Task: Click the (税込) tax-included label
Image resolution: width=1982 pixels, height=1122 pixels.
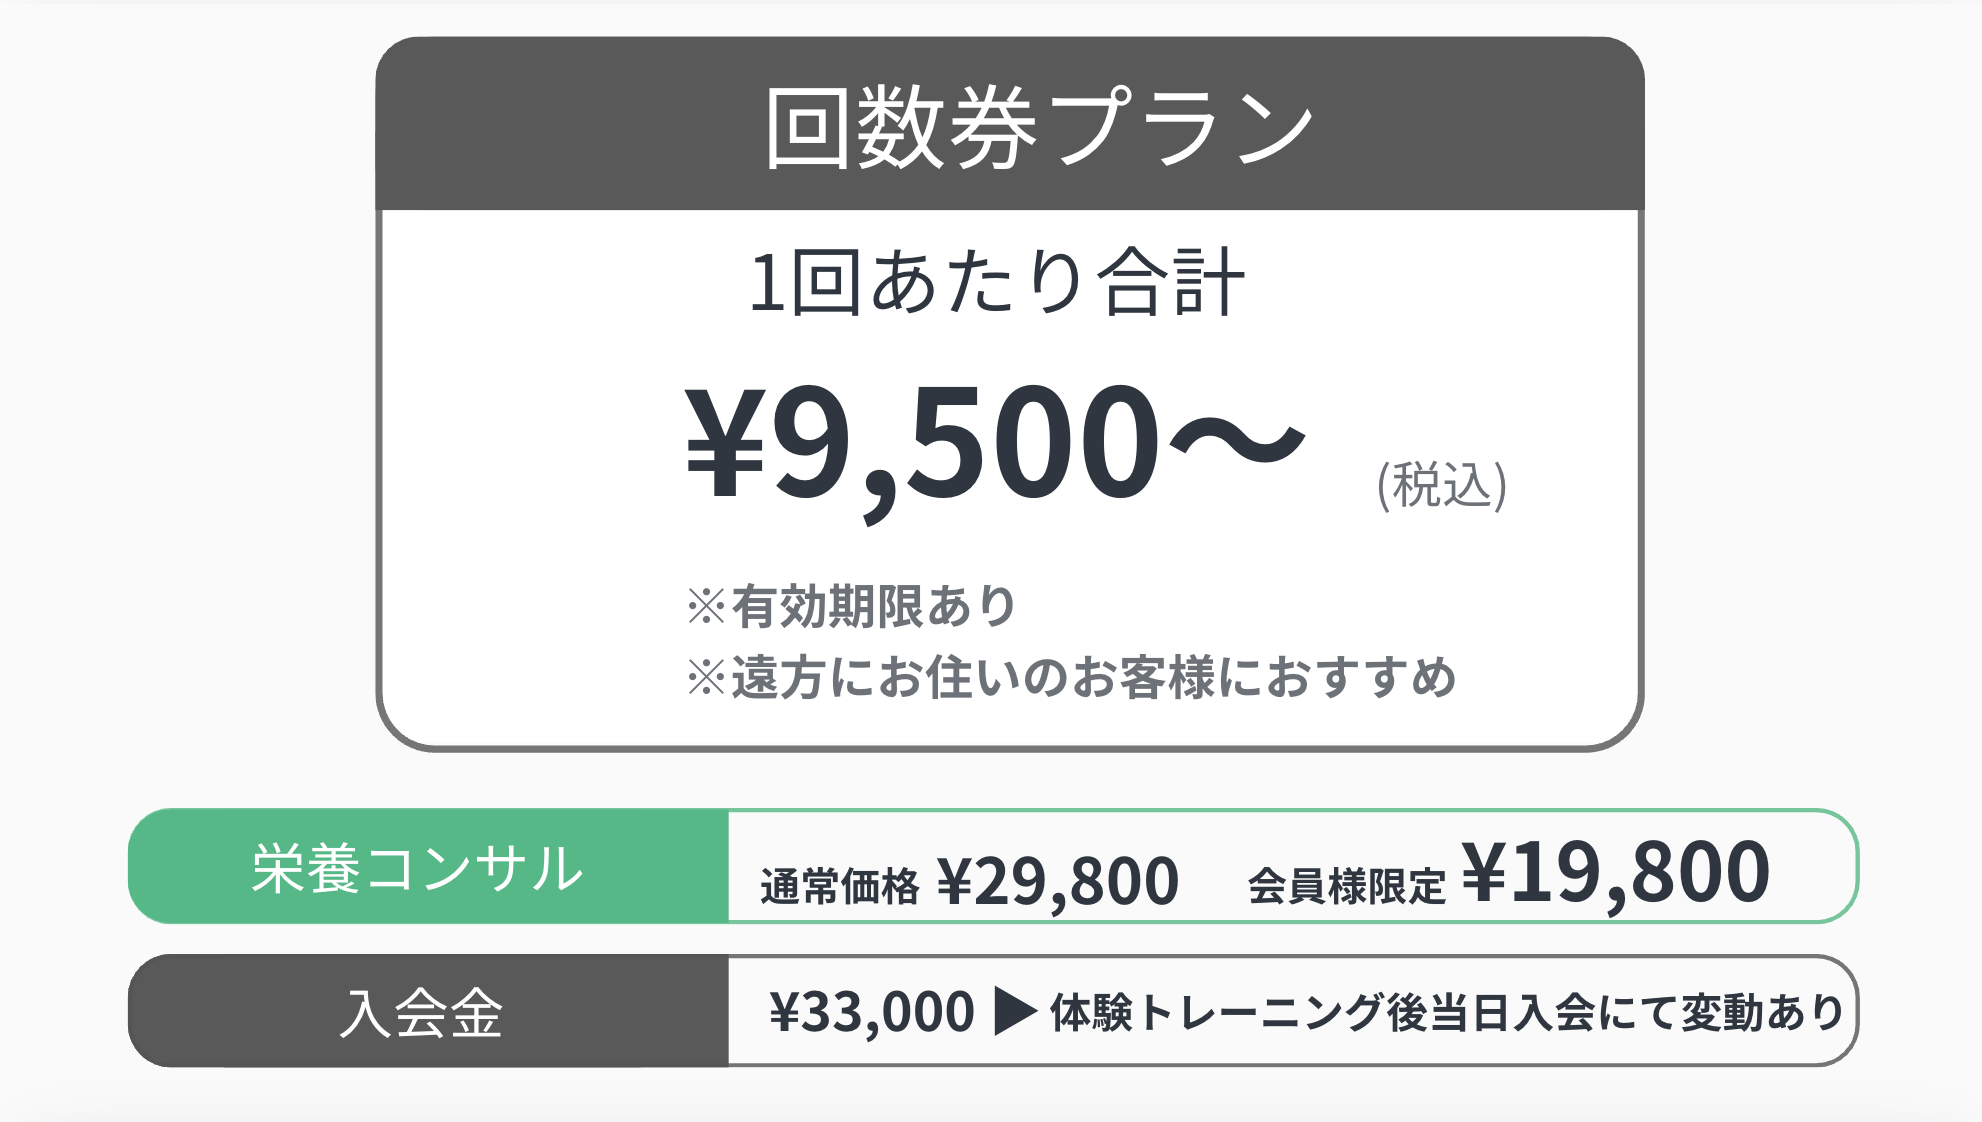Action: tap(1442, 486)
